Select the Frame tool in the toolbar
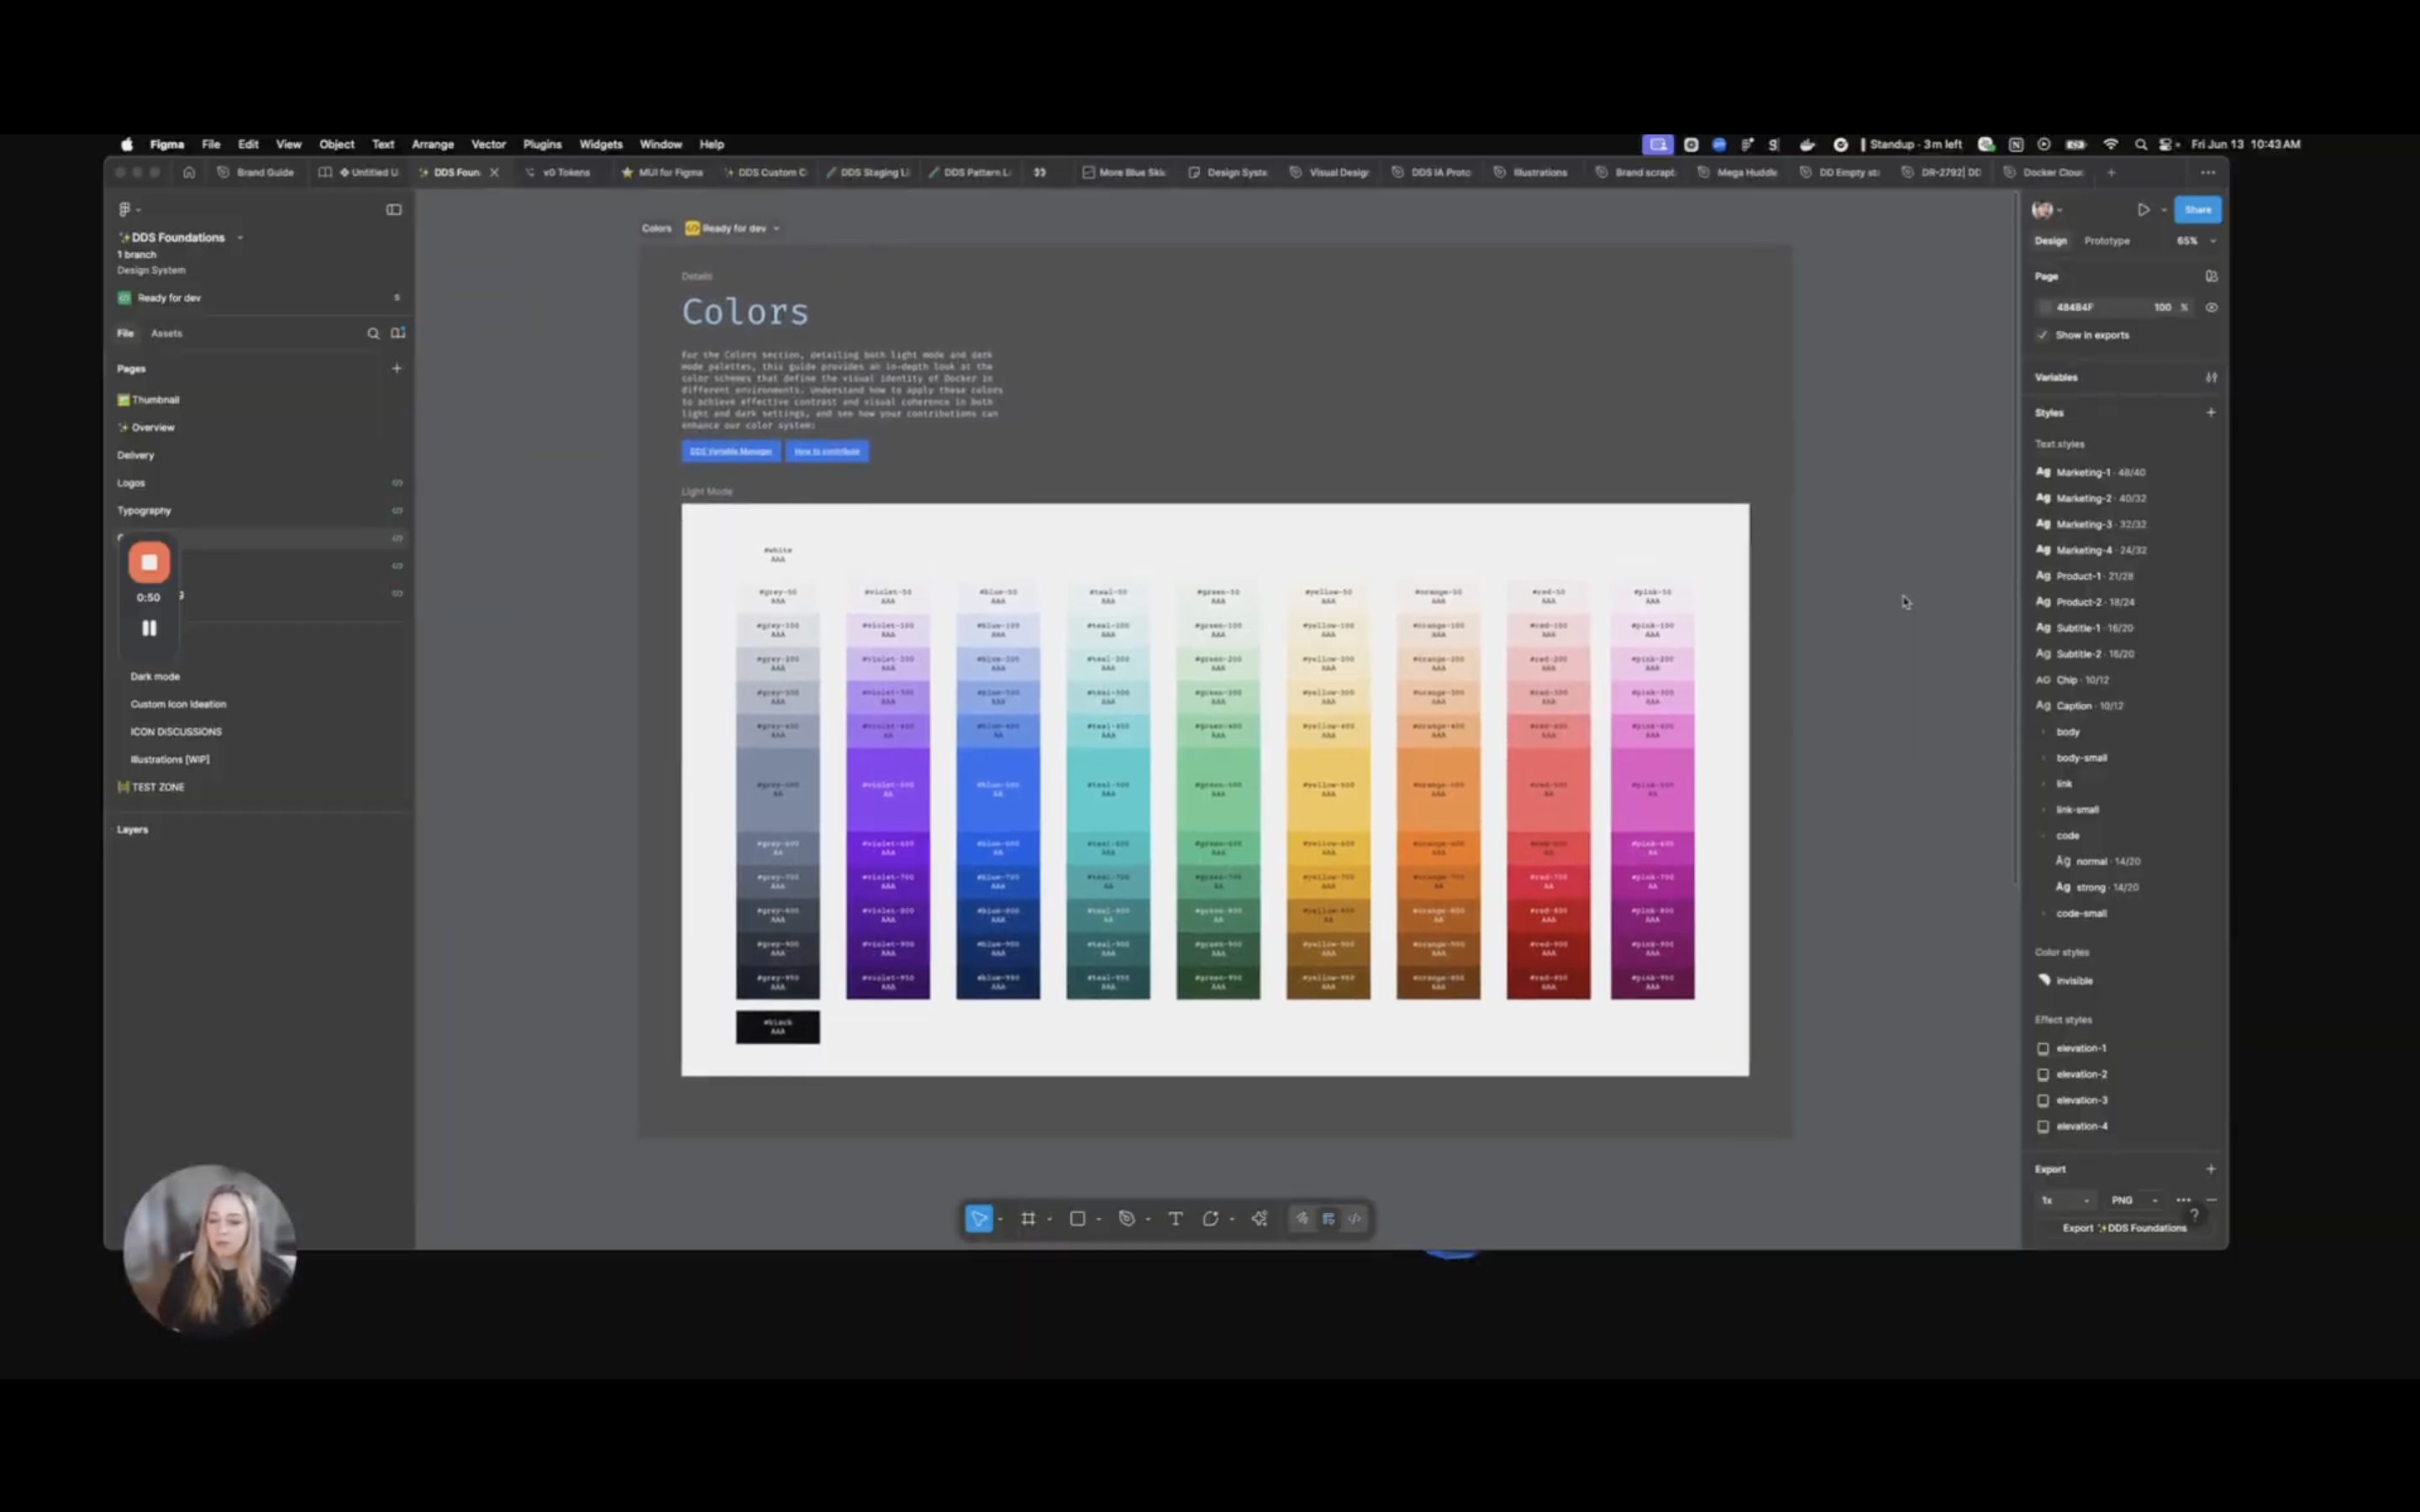This screenshot has width=2420, height=1512. click(1030, 1218)
